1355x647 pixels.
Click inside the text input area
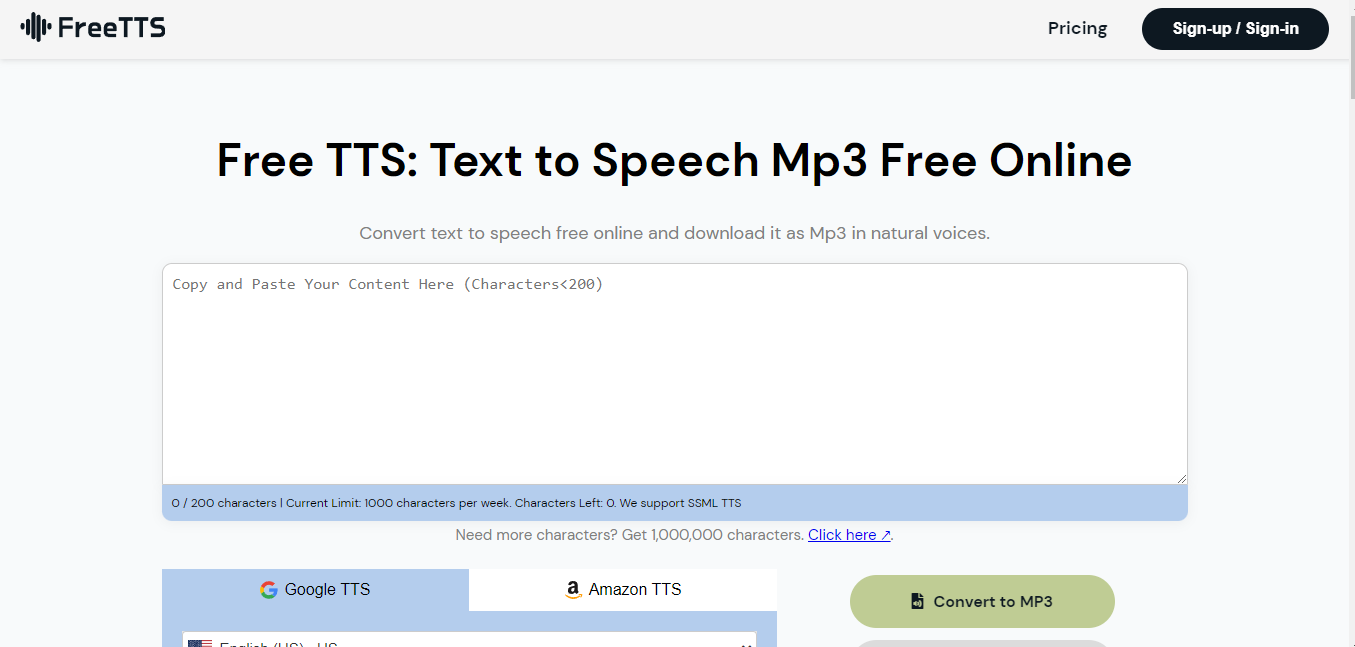tap(674, 375)
